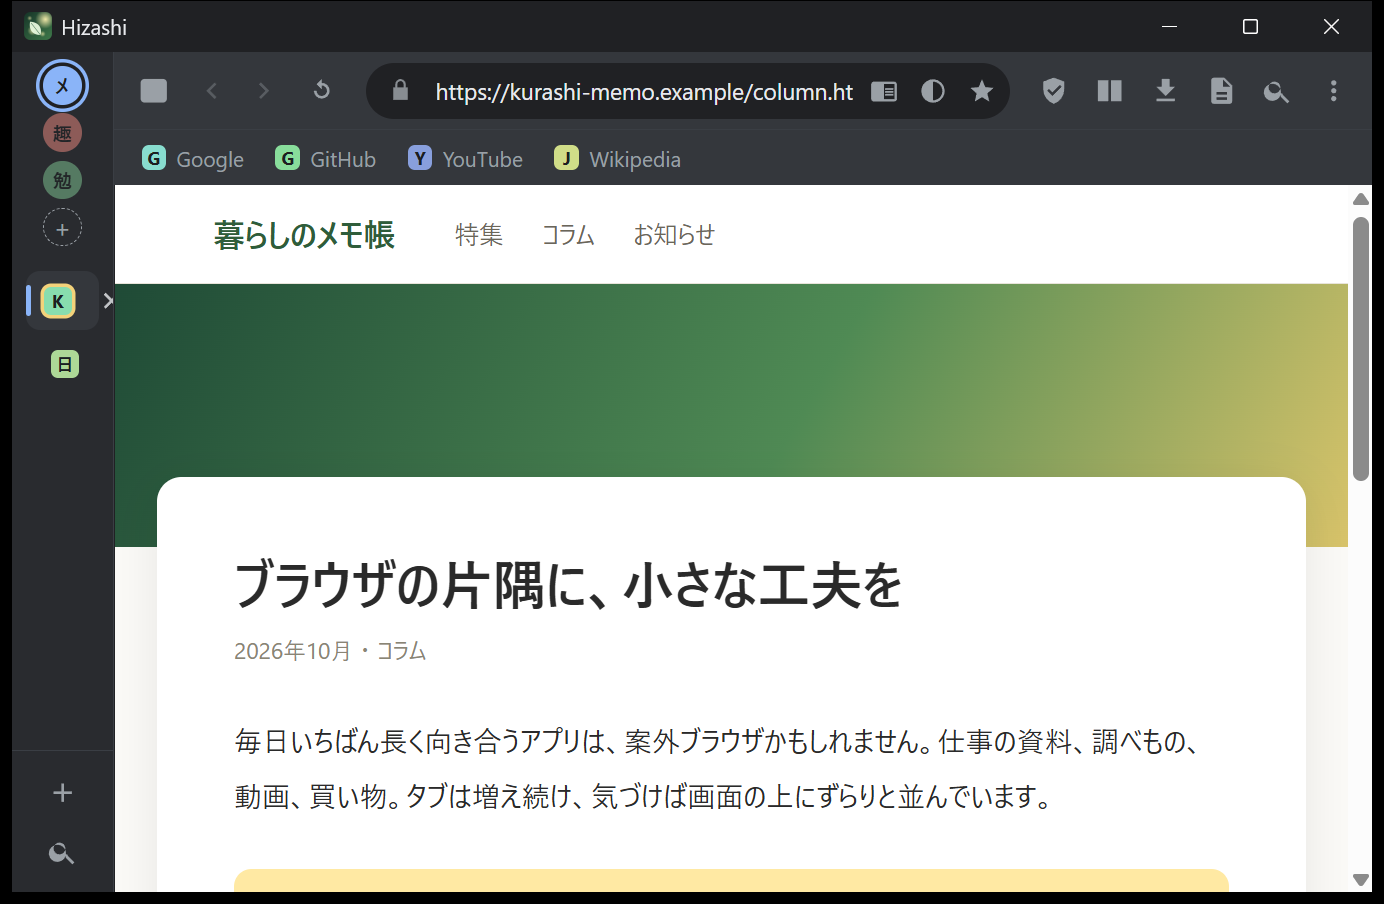Open the 特集 navigation item

pyautogui.click(x=479, y=235)
